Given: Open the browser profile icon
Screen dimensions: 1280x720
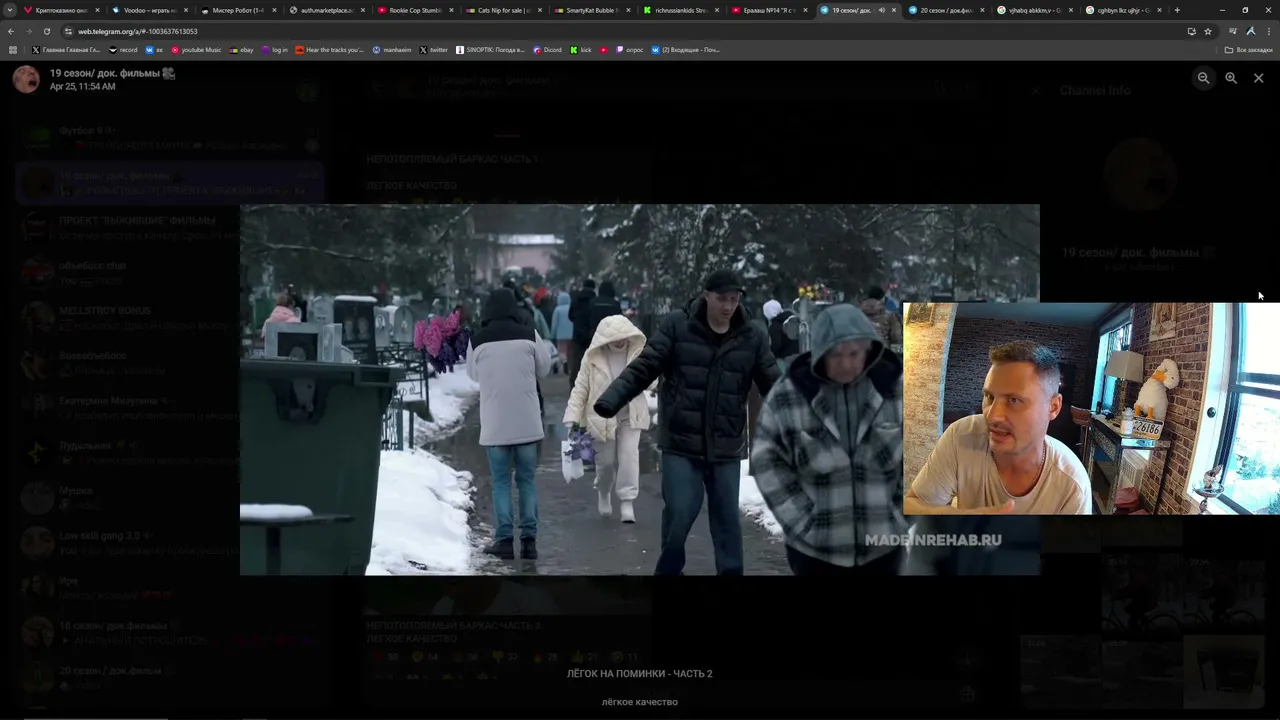Looking at the screenshot, I should 1250,31.
